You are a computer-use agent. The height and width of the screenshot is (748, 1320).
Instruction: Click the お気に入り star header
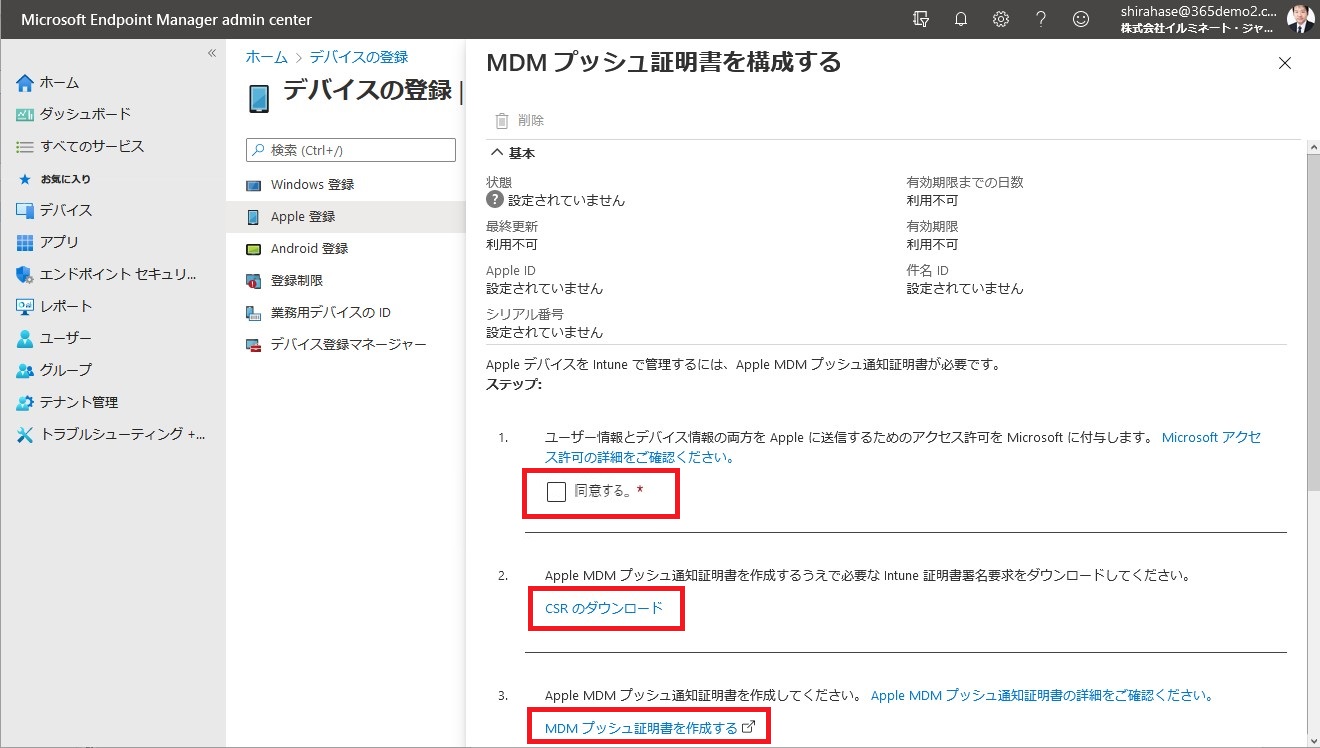(55, 179)
